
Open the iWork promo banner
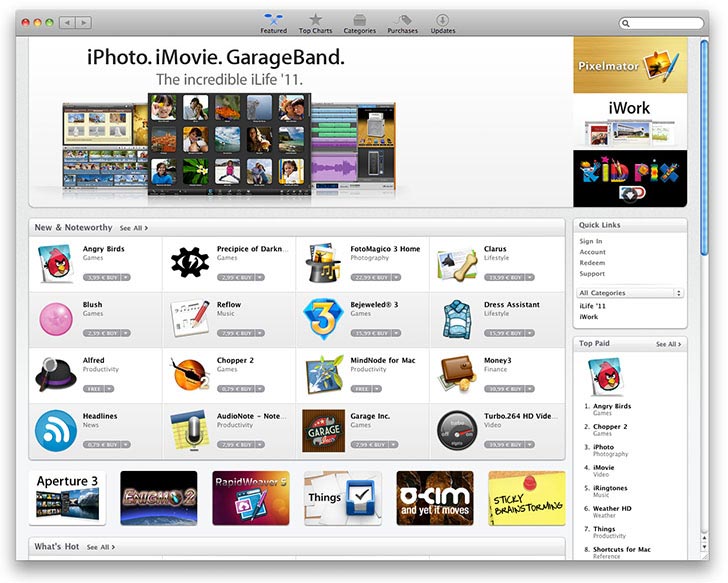[x=630, y=122]
